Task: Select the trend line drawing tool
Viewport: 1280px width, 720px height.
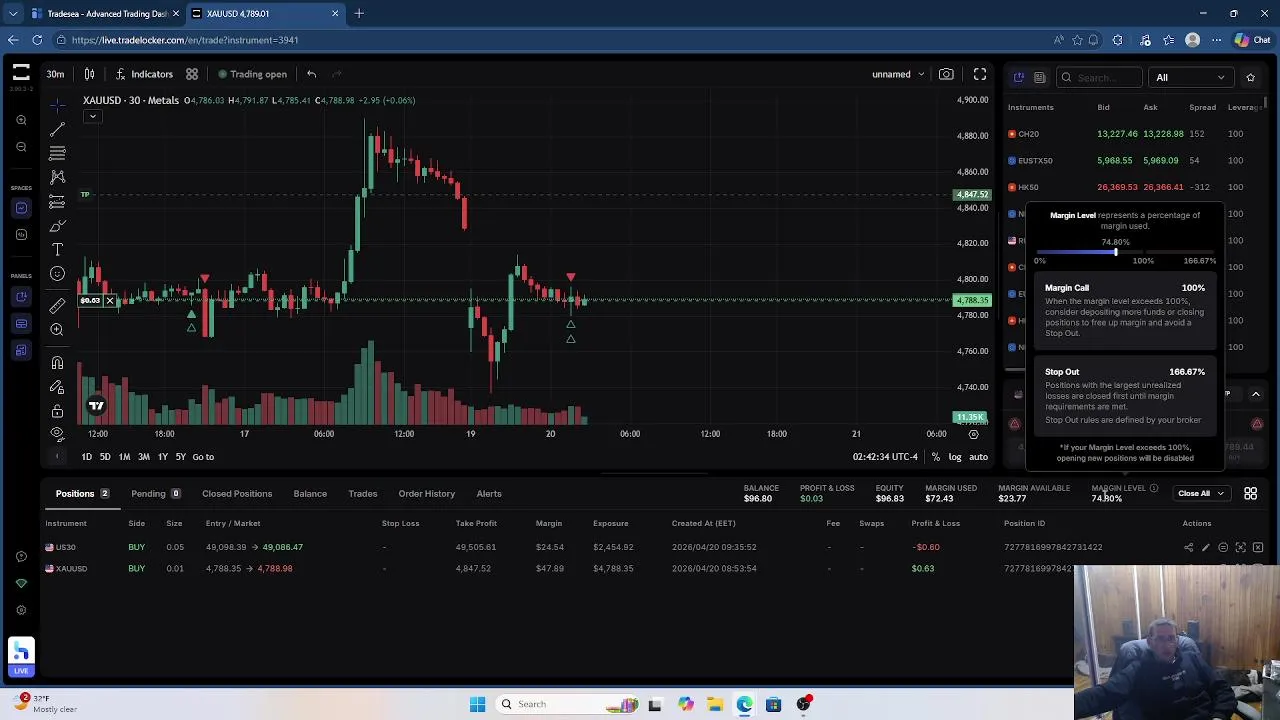Action: tap(57, 129)
